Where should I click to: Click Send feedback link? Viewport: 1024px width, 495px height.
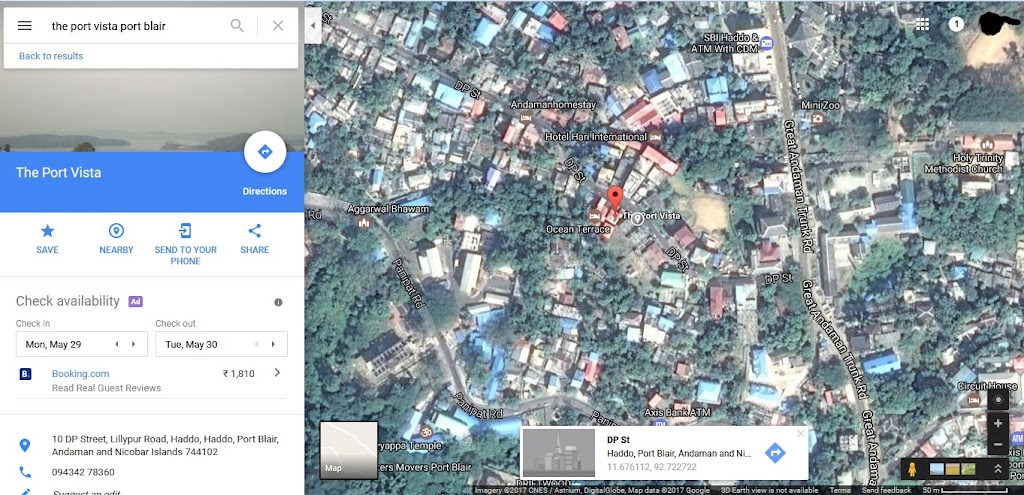coord(886,490)
